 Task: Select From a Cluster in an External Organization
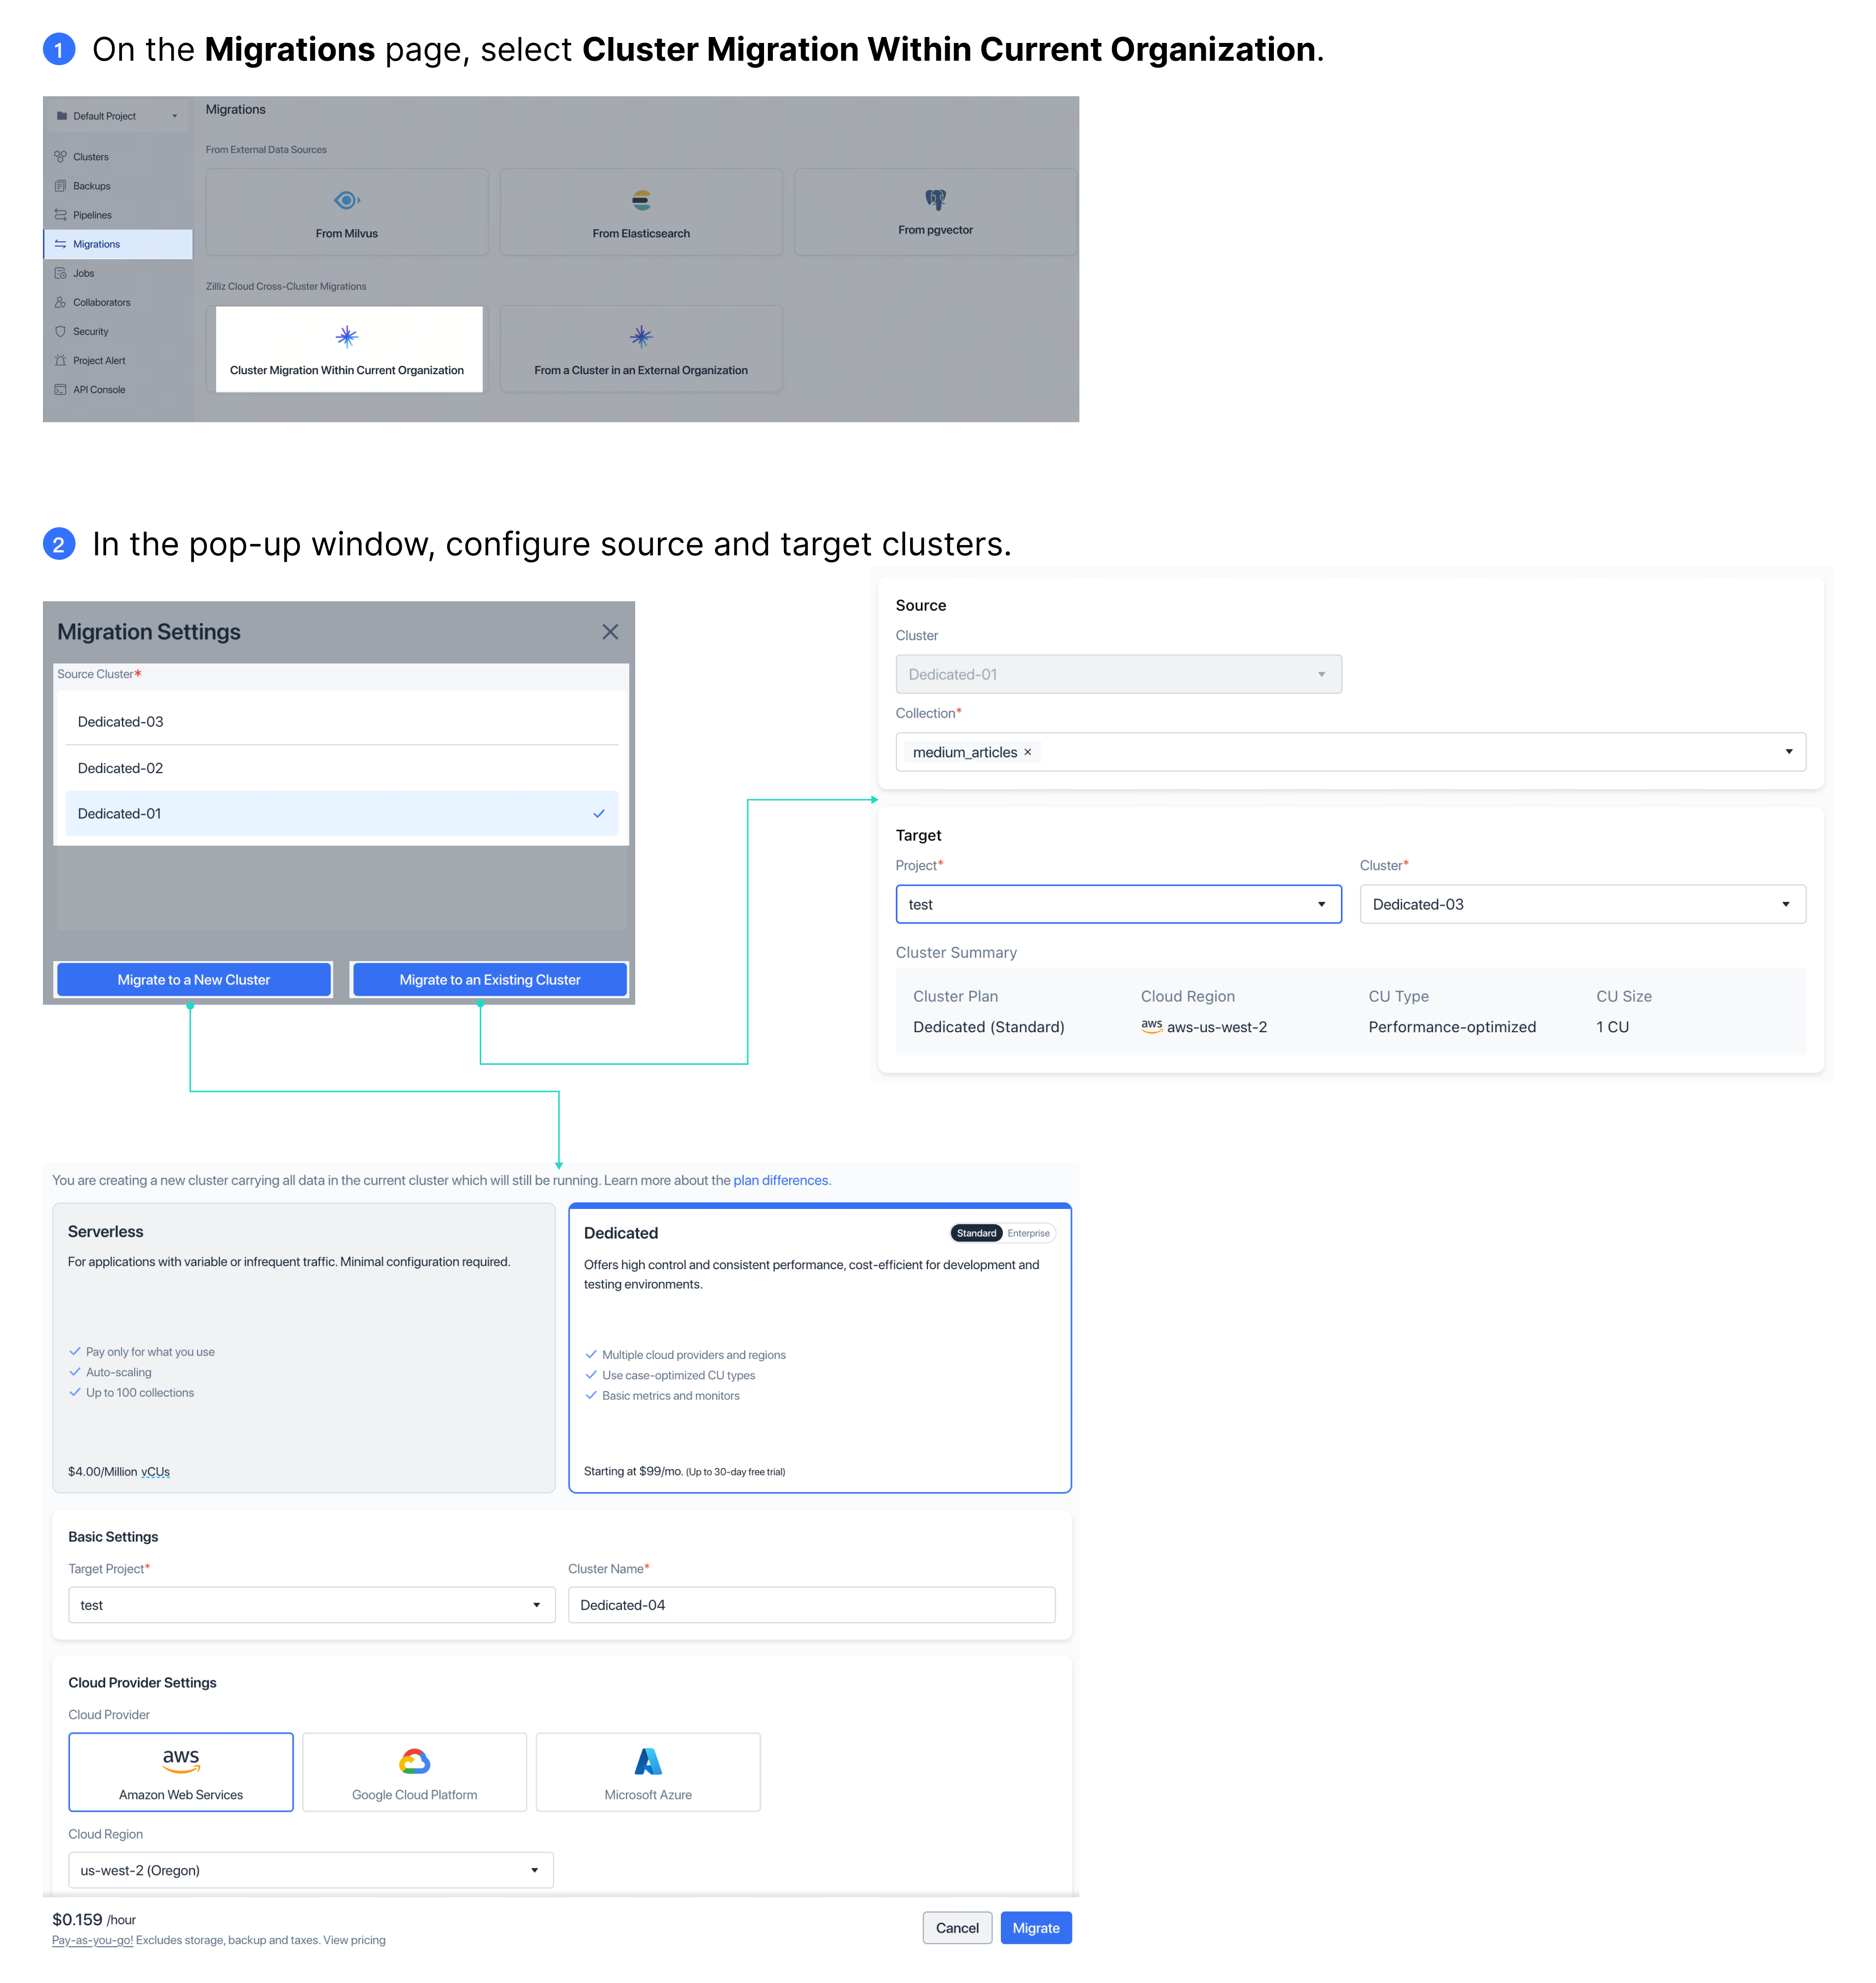(641, 349)
